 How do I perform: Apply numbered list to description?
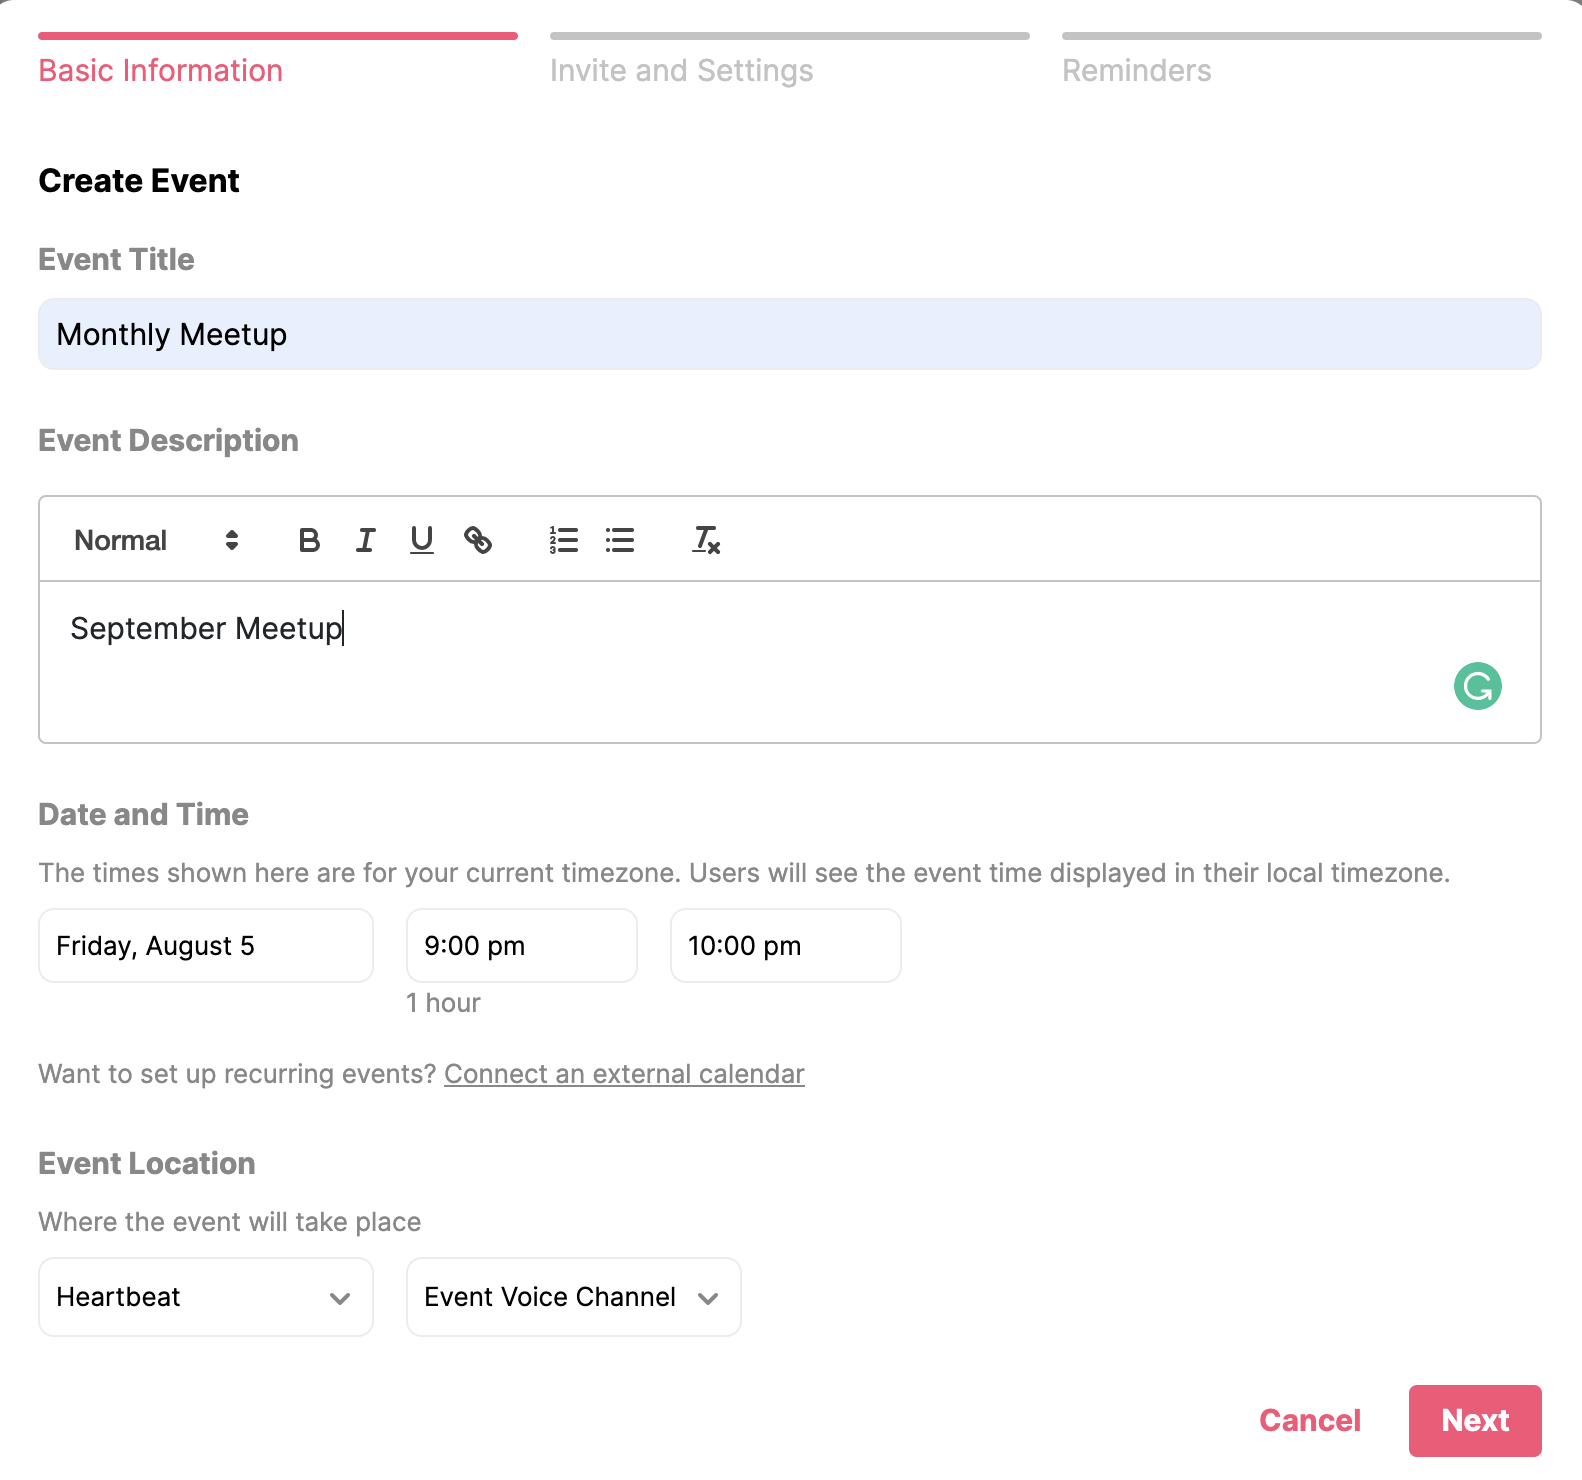pos(564,540)
